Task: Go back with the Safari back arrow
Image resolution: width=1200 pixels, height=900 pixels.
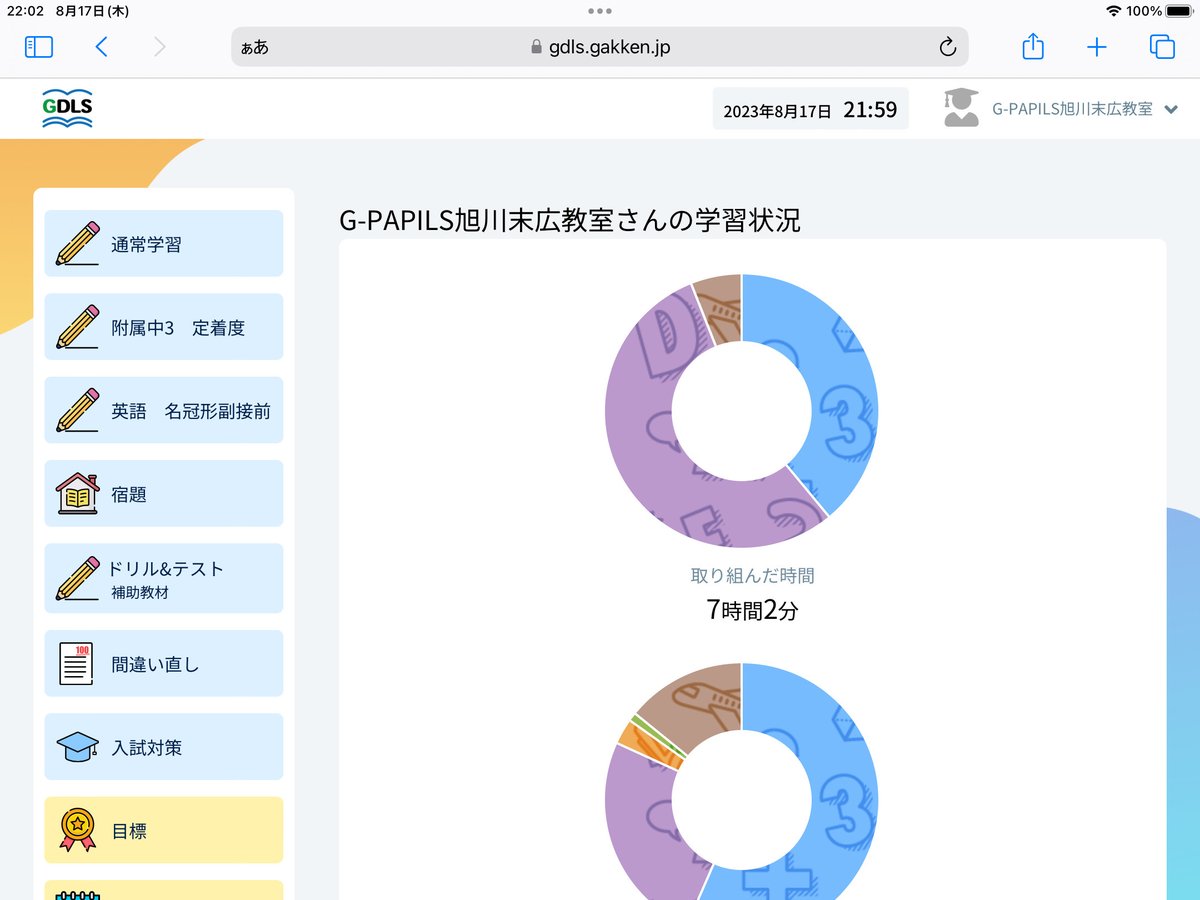Action: pyautogui.click(x=101, y=47)
